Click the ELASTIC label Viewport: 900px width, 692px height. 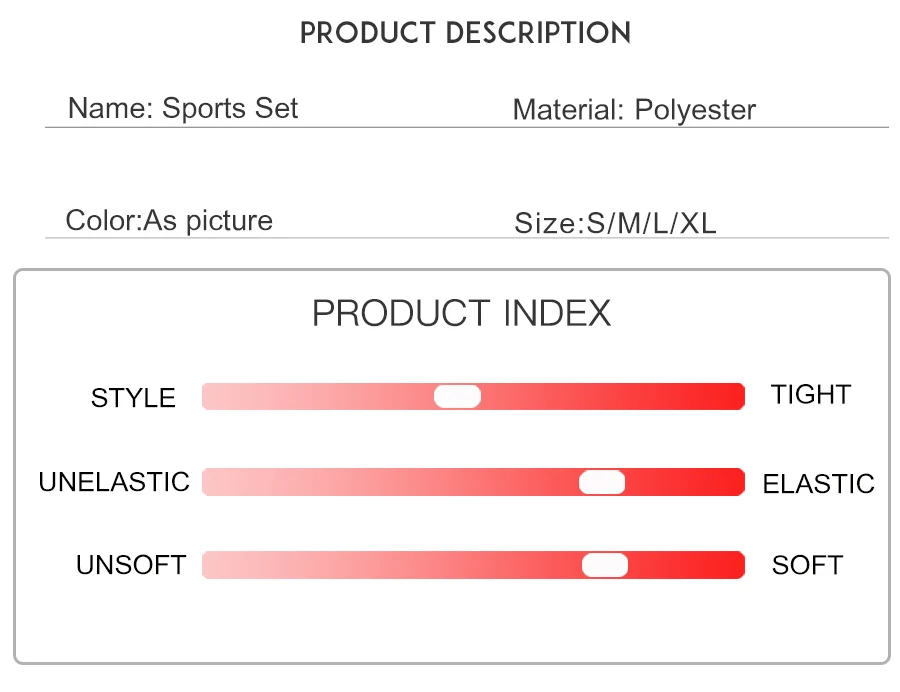[x=818, y=485]
